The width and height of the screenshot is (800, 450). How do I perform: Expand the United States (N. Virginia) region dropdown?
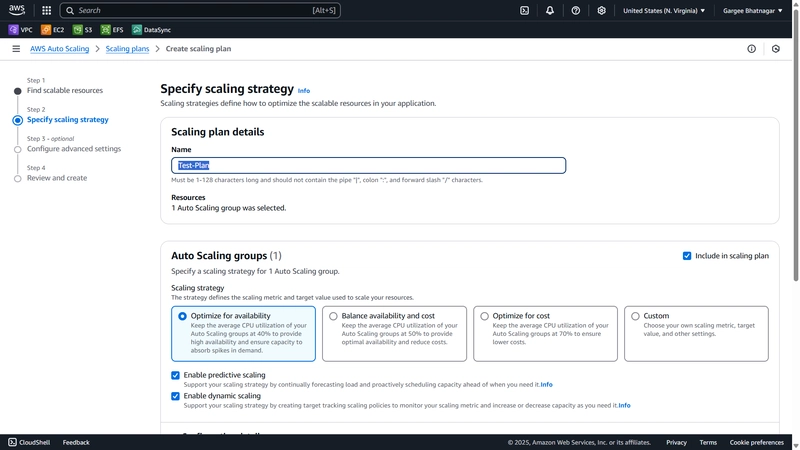coord(664,10)
